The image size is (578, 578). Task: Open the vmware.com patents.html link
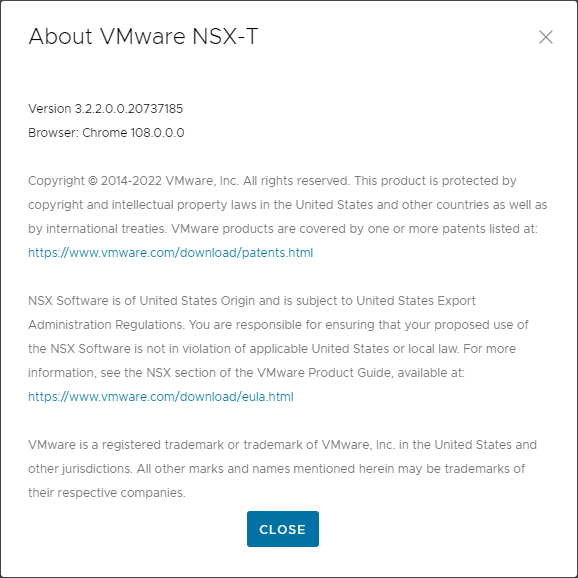(171, 253)
